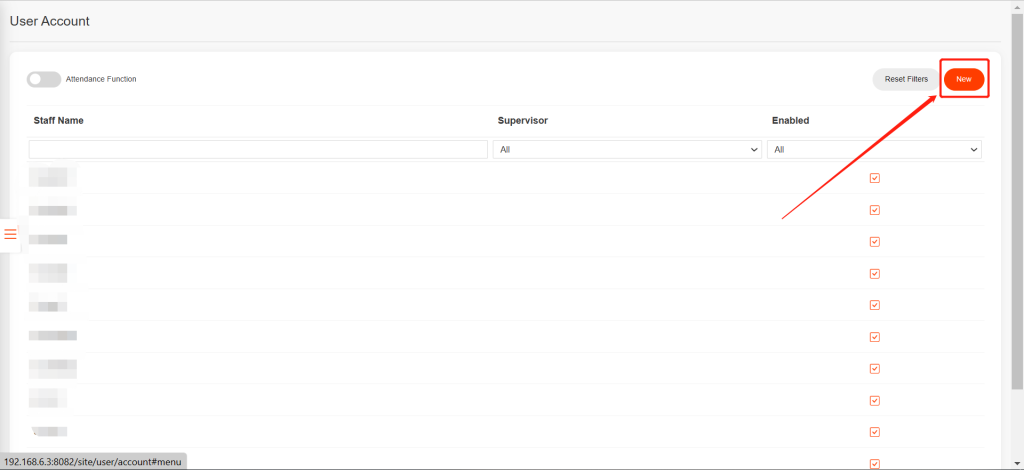Viewport: 1024px width, 470px height.
Task: Expand the Supervisor filter dropdown
Action: 627,149
